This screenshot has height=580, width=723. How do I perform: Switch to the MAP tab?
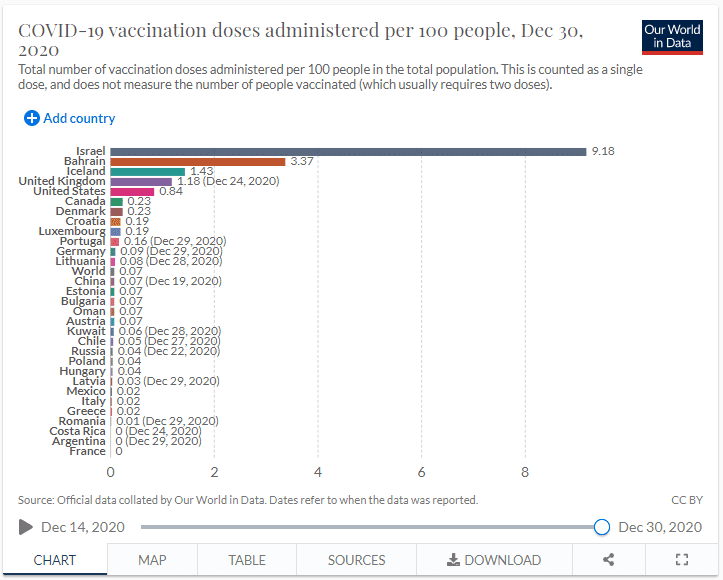152,560
